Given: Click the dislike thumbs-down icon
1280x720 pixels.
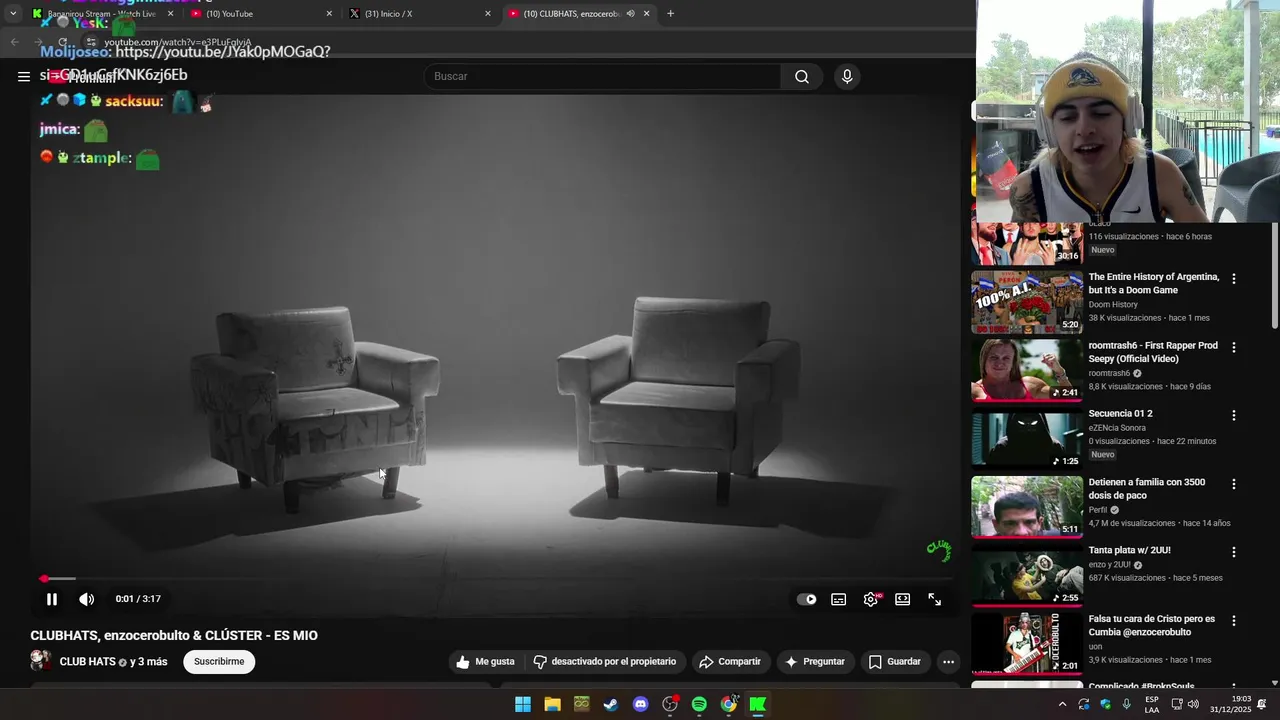Looking at the screenshot, I should click(540, 662).
